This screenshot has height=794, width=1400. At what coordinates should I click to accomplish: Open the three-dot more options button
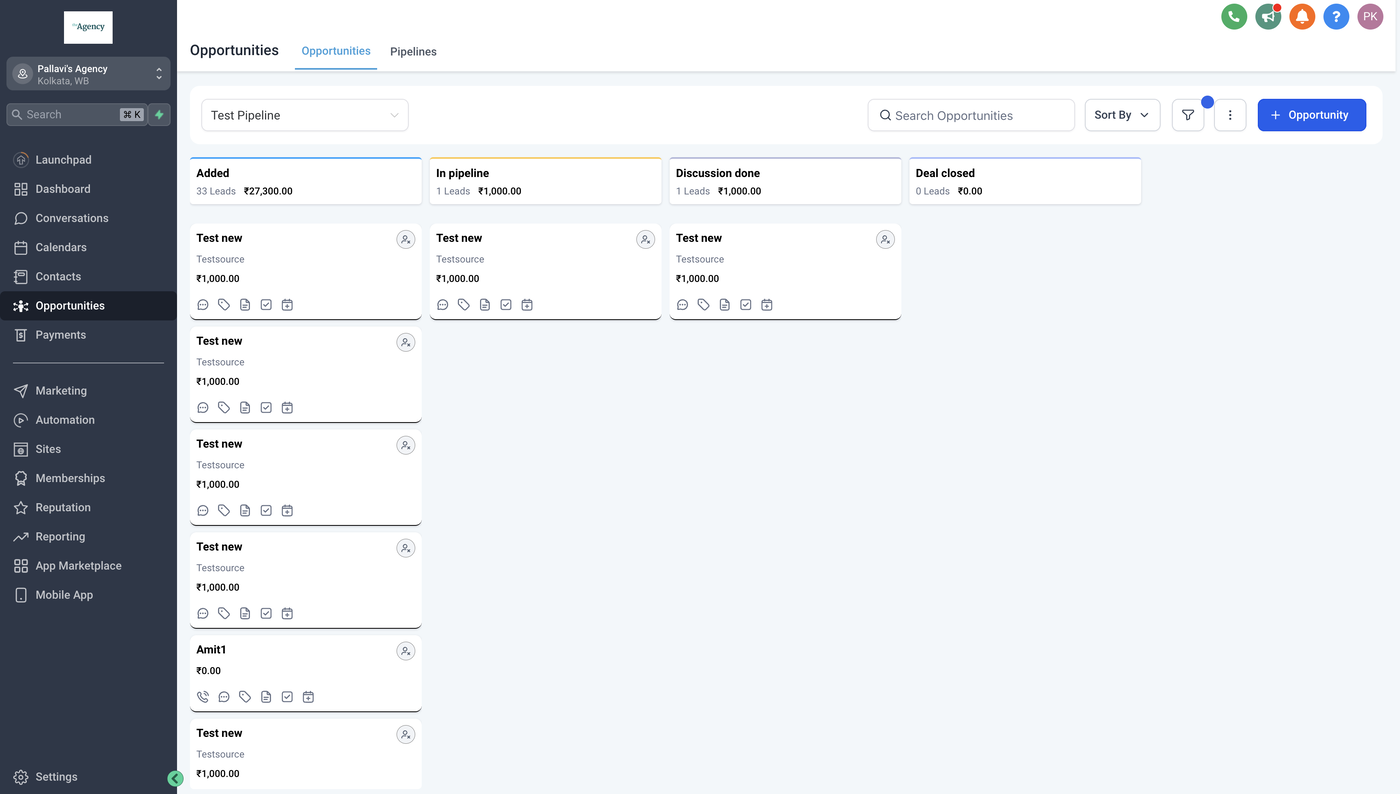1230,115
